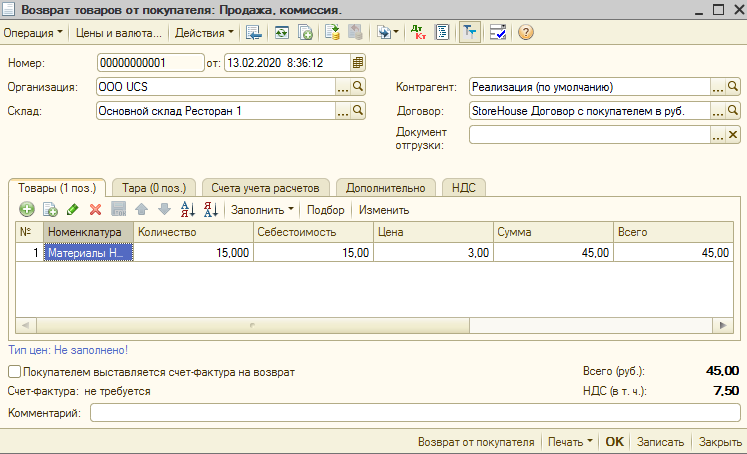Screen dimensions: 747x454
Task: Click the Номенклатура column header
Action: coord(89,232)
